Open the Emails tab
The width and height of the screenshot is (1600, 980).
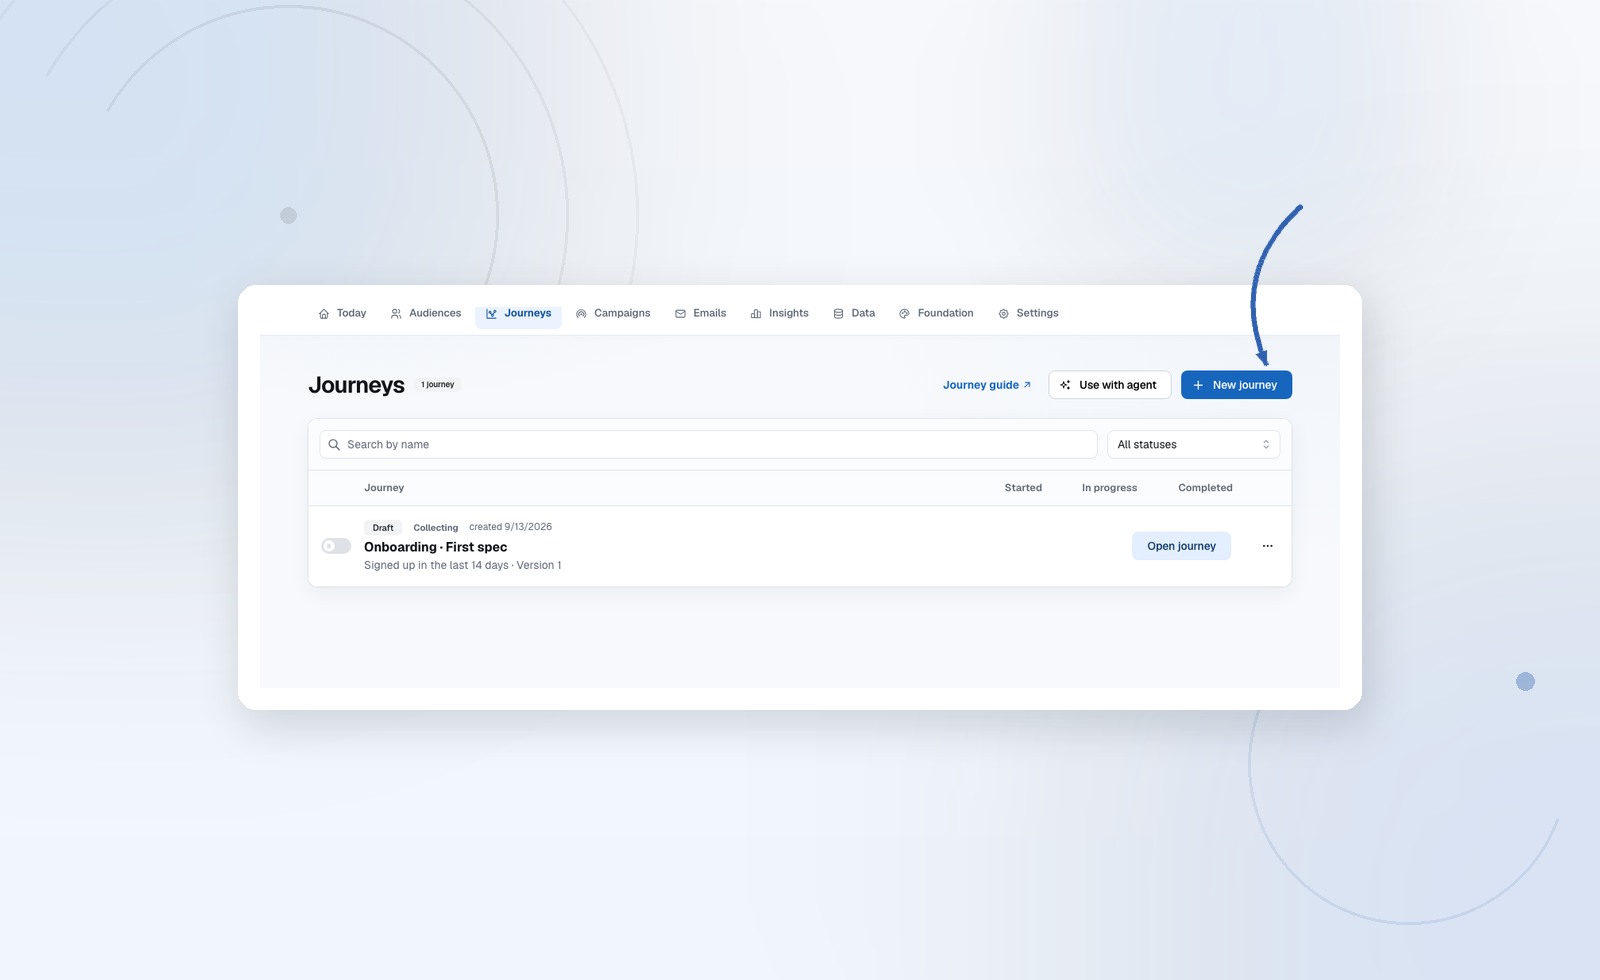(x=700, y=313)
